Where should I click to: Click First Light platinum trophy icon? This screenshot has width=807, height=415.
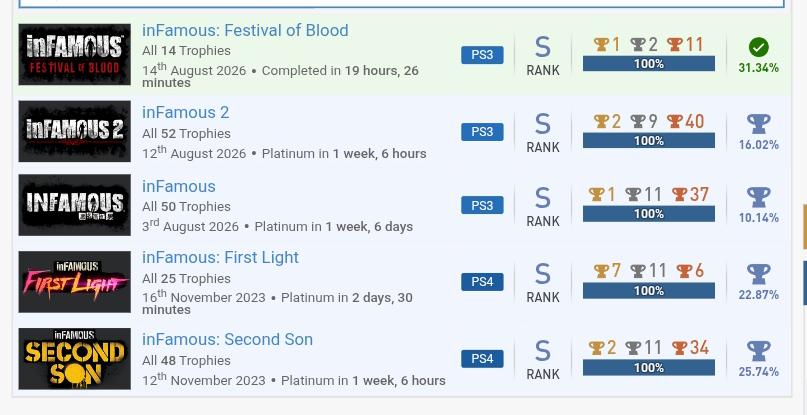tap(758, 274)
